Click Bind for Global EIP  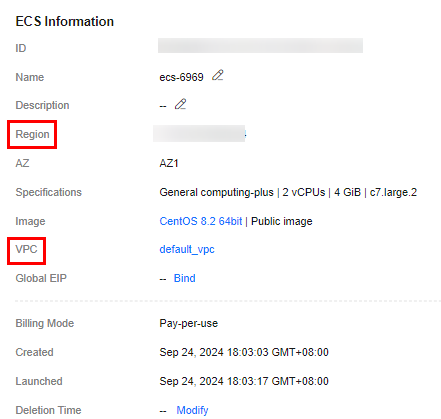pyautogui.click(x=184, y=278)
